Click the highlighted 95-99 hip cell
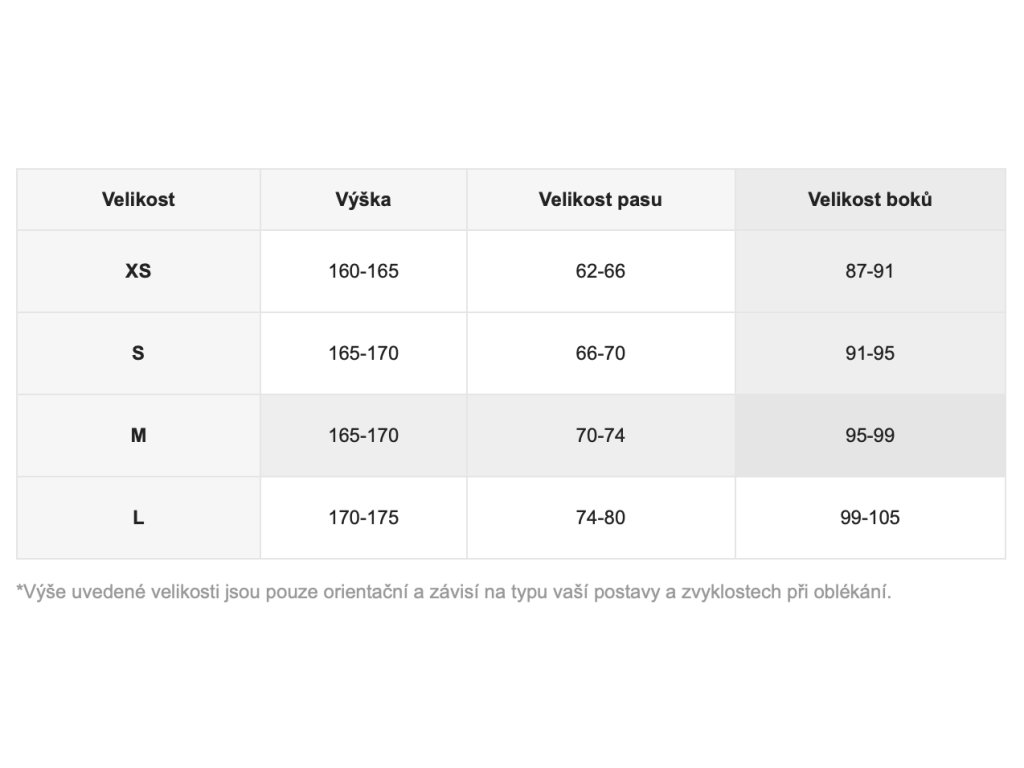The height and width of the screenshot is (768, 1024). coord(870,435)
